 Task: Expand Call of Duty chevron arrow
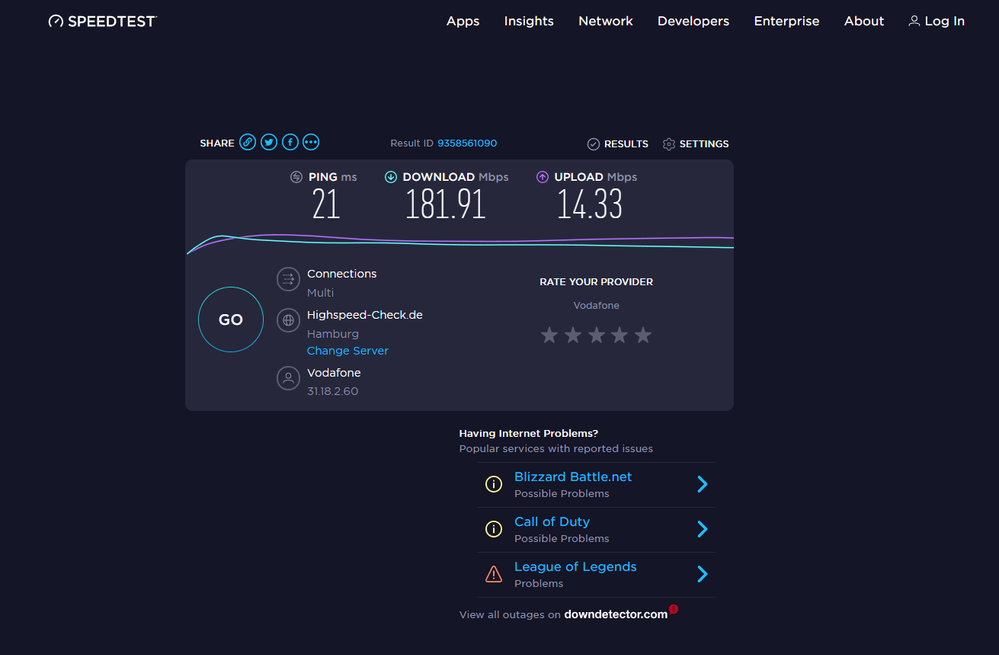pyautogui.click(x=702, y=529)
